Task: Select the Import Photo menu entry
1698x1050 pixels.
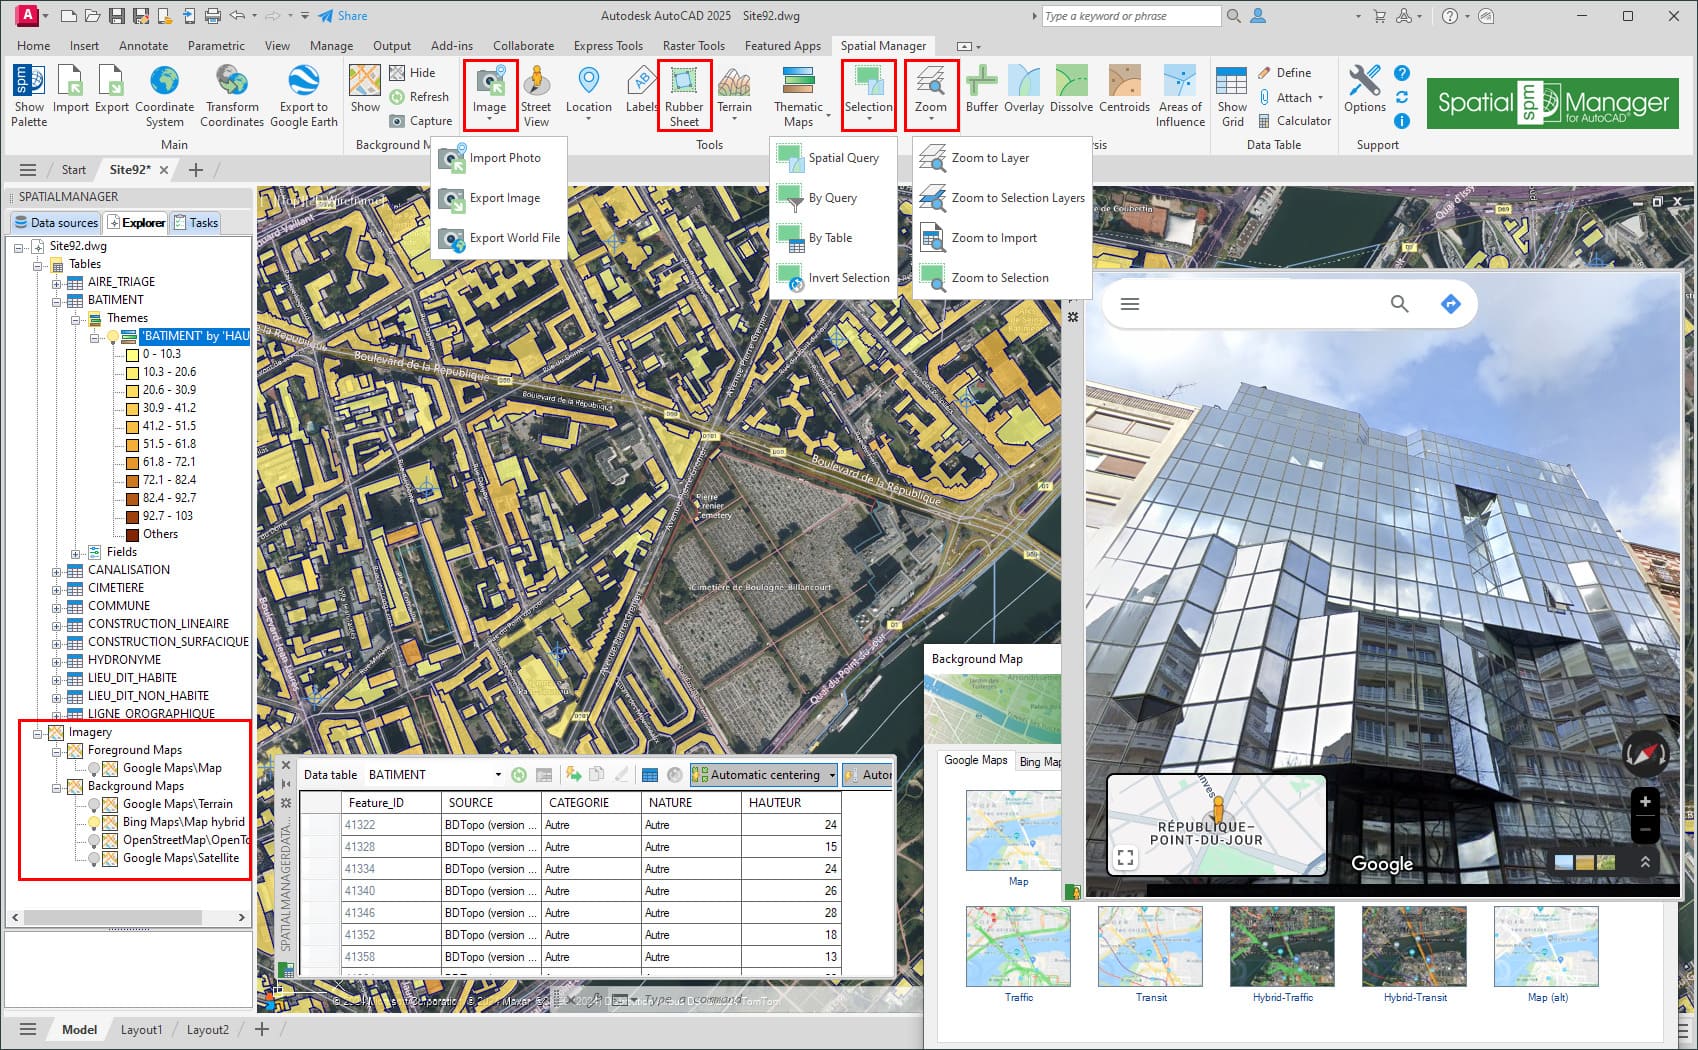Action: click(497, 158)
